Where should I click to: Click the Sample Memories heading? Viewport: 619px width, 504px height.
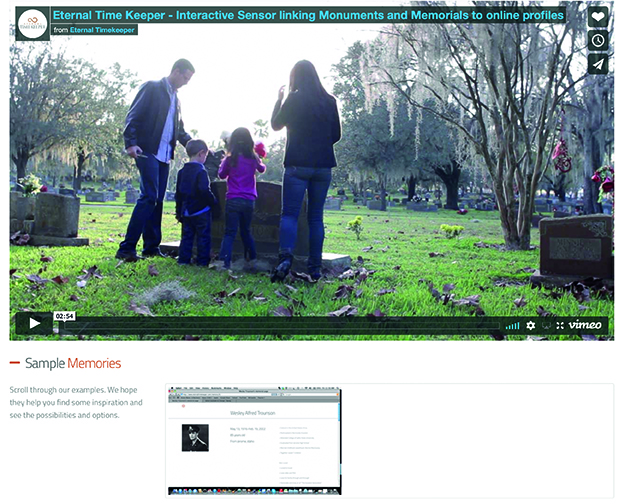click(x=73, y=363)
